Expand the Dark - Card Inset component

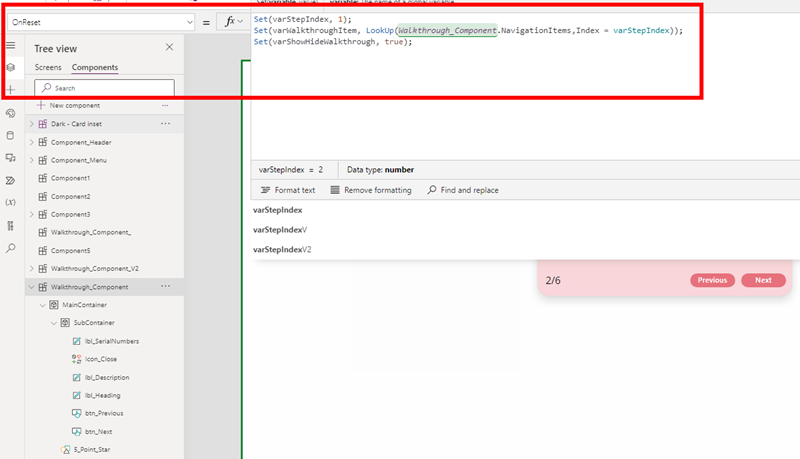[32, 124]
